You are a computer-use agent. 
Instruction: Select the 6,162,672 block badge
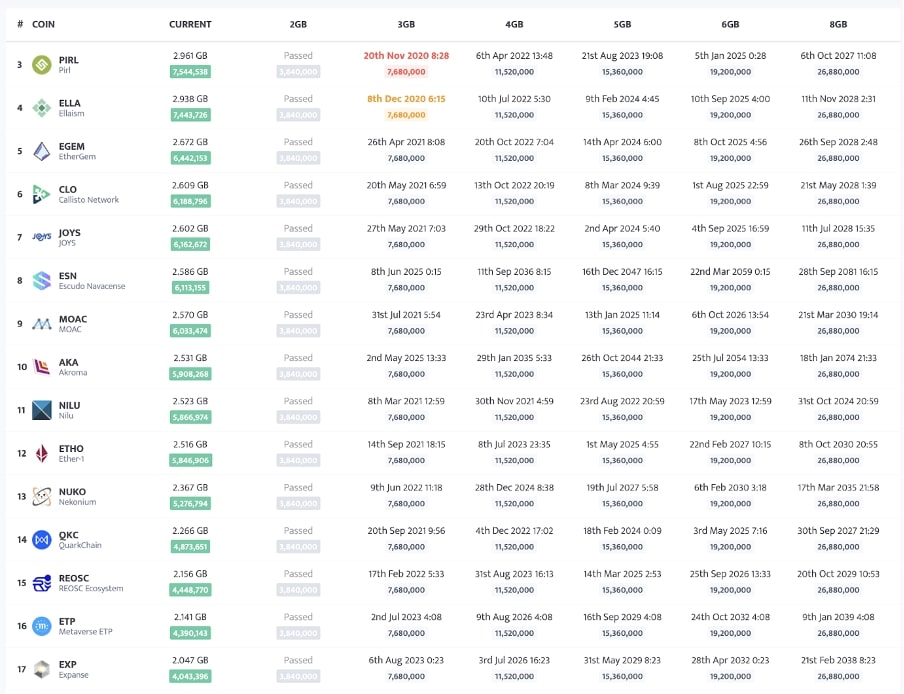[x=190, y=244]
